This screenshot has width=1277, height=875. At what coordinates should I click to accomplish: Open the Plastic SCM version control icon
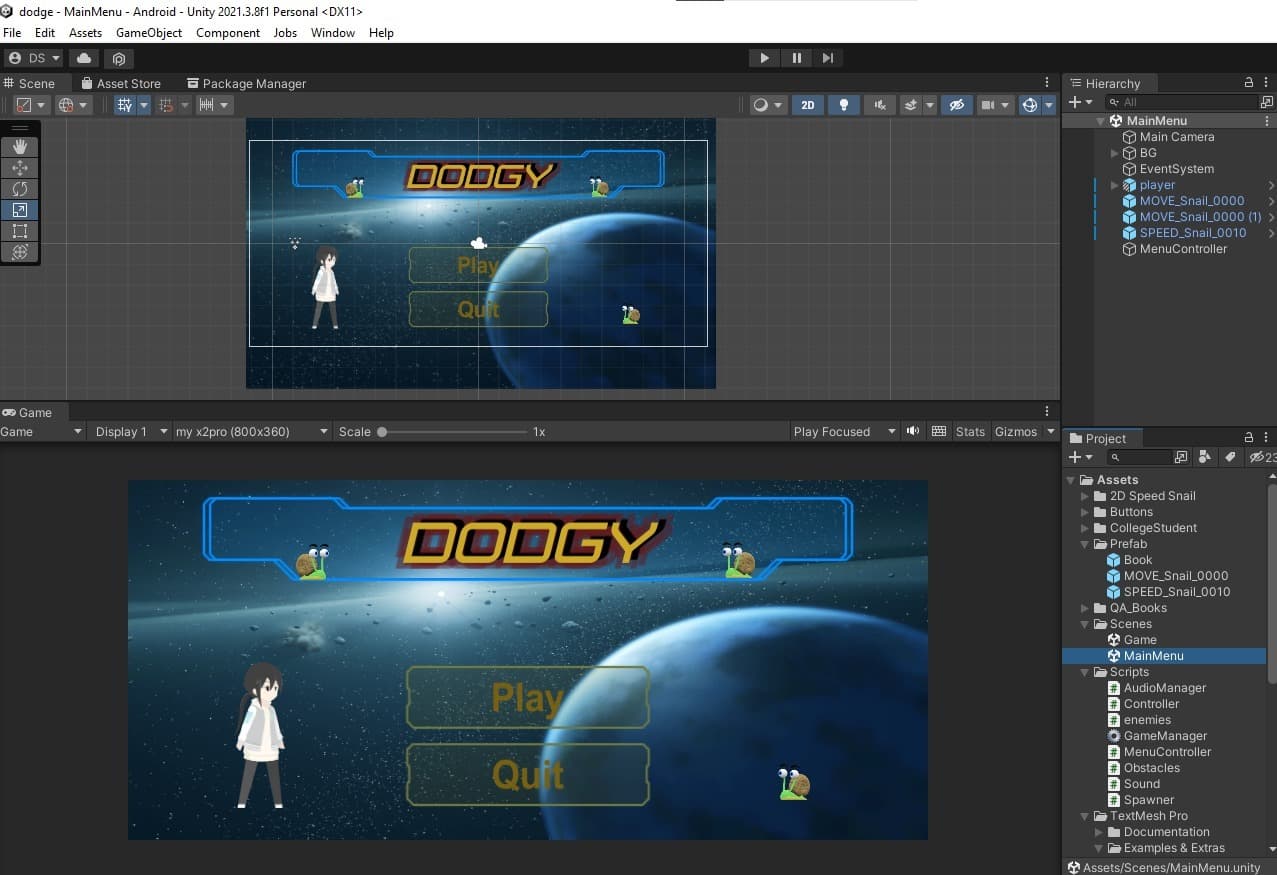point(118,58)
